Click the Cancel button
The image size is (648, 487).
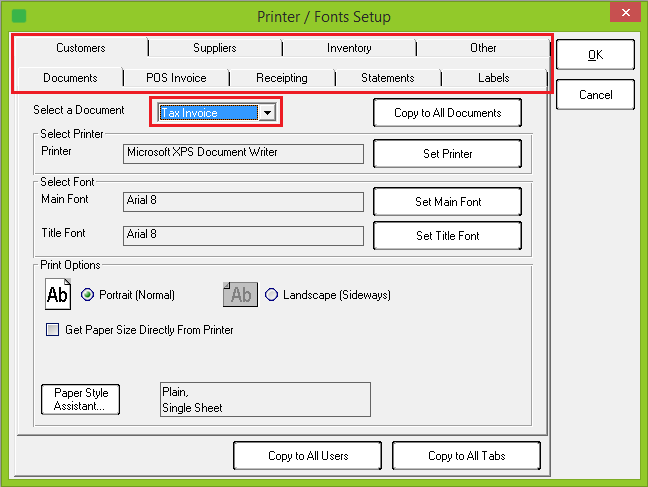coord(595,95)
